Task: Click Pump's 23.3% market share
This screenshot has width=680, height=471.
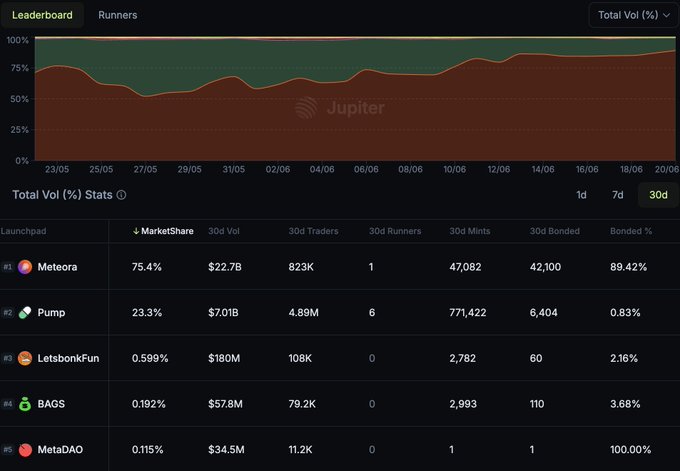Action: 147,313
